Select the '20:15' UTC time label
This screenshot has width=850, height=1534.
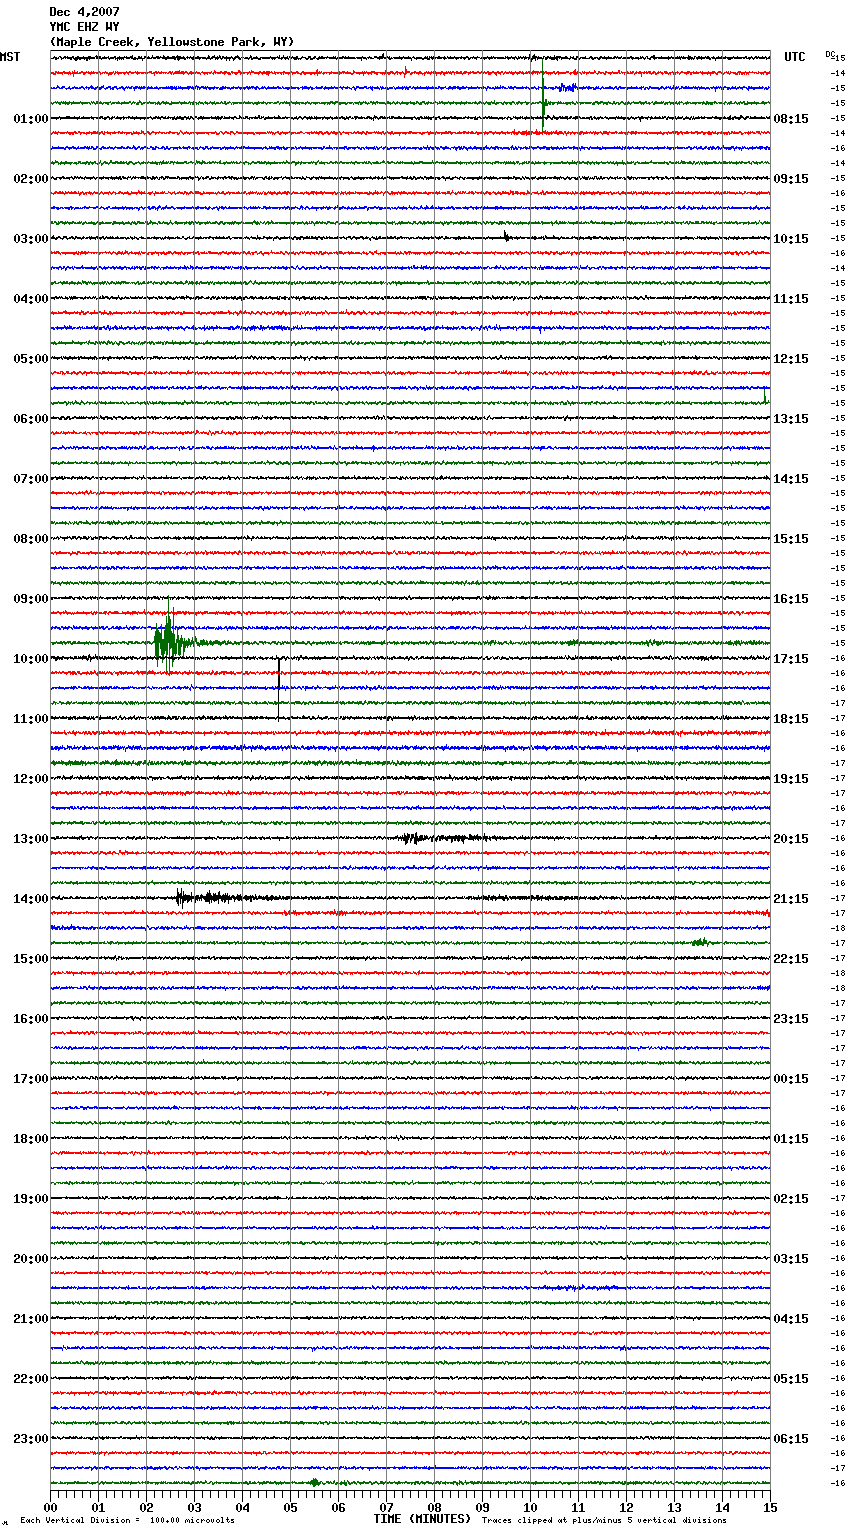791,839
